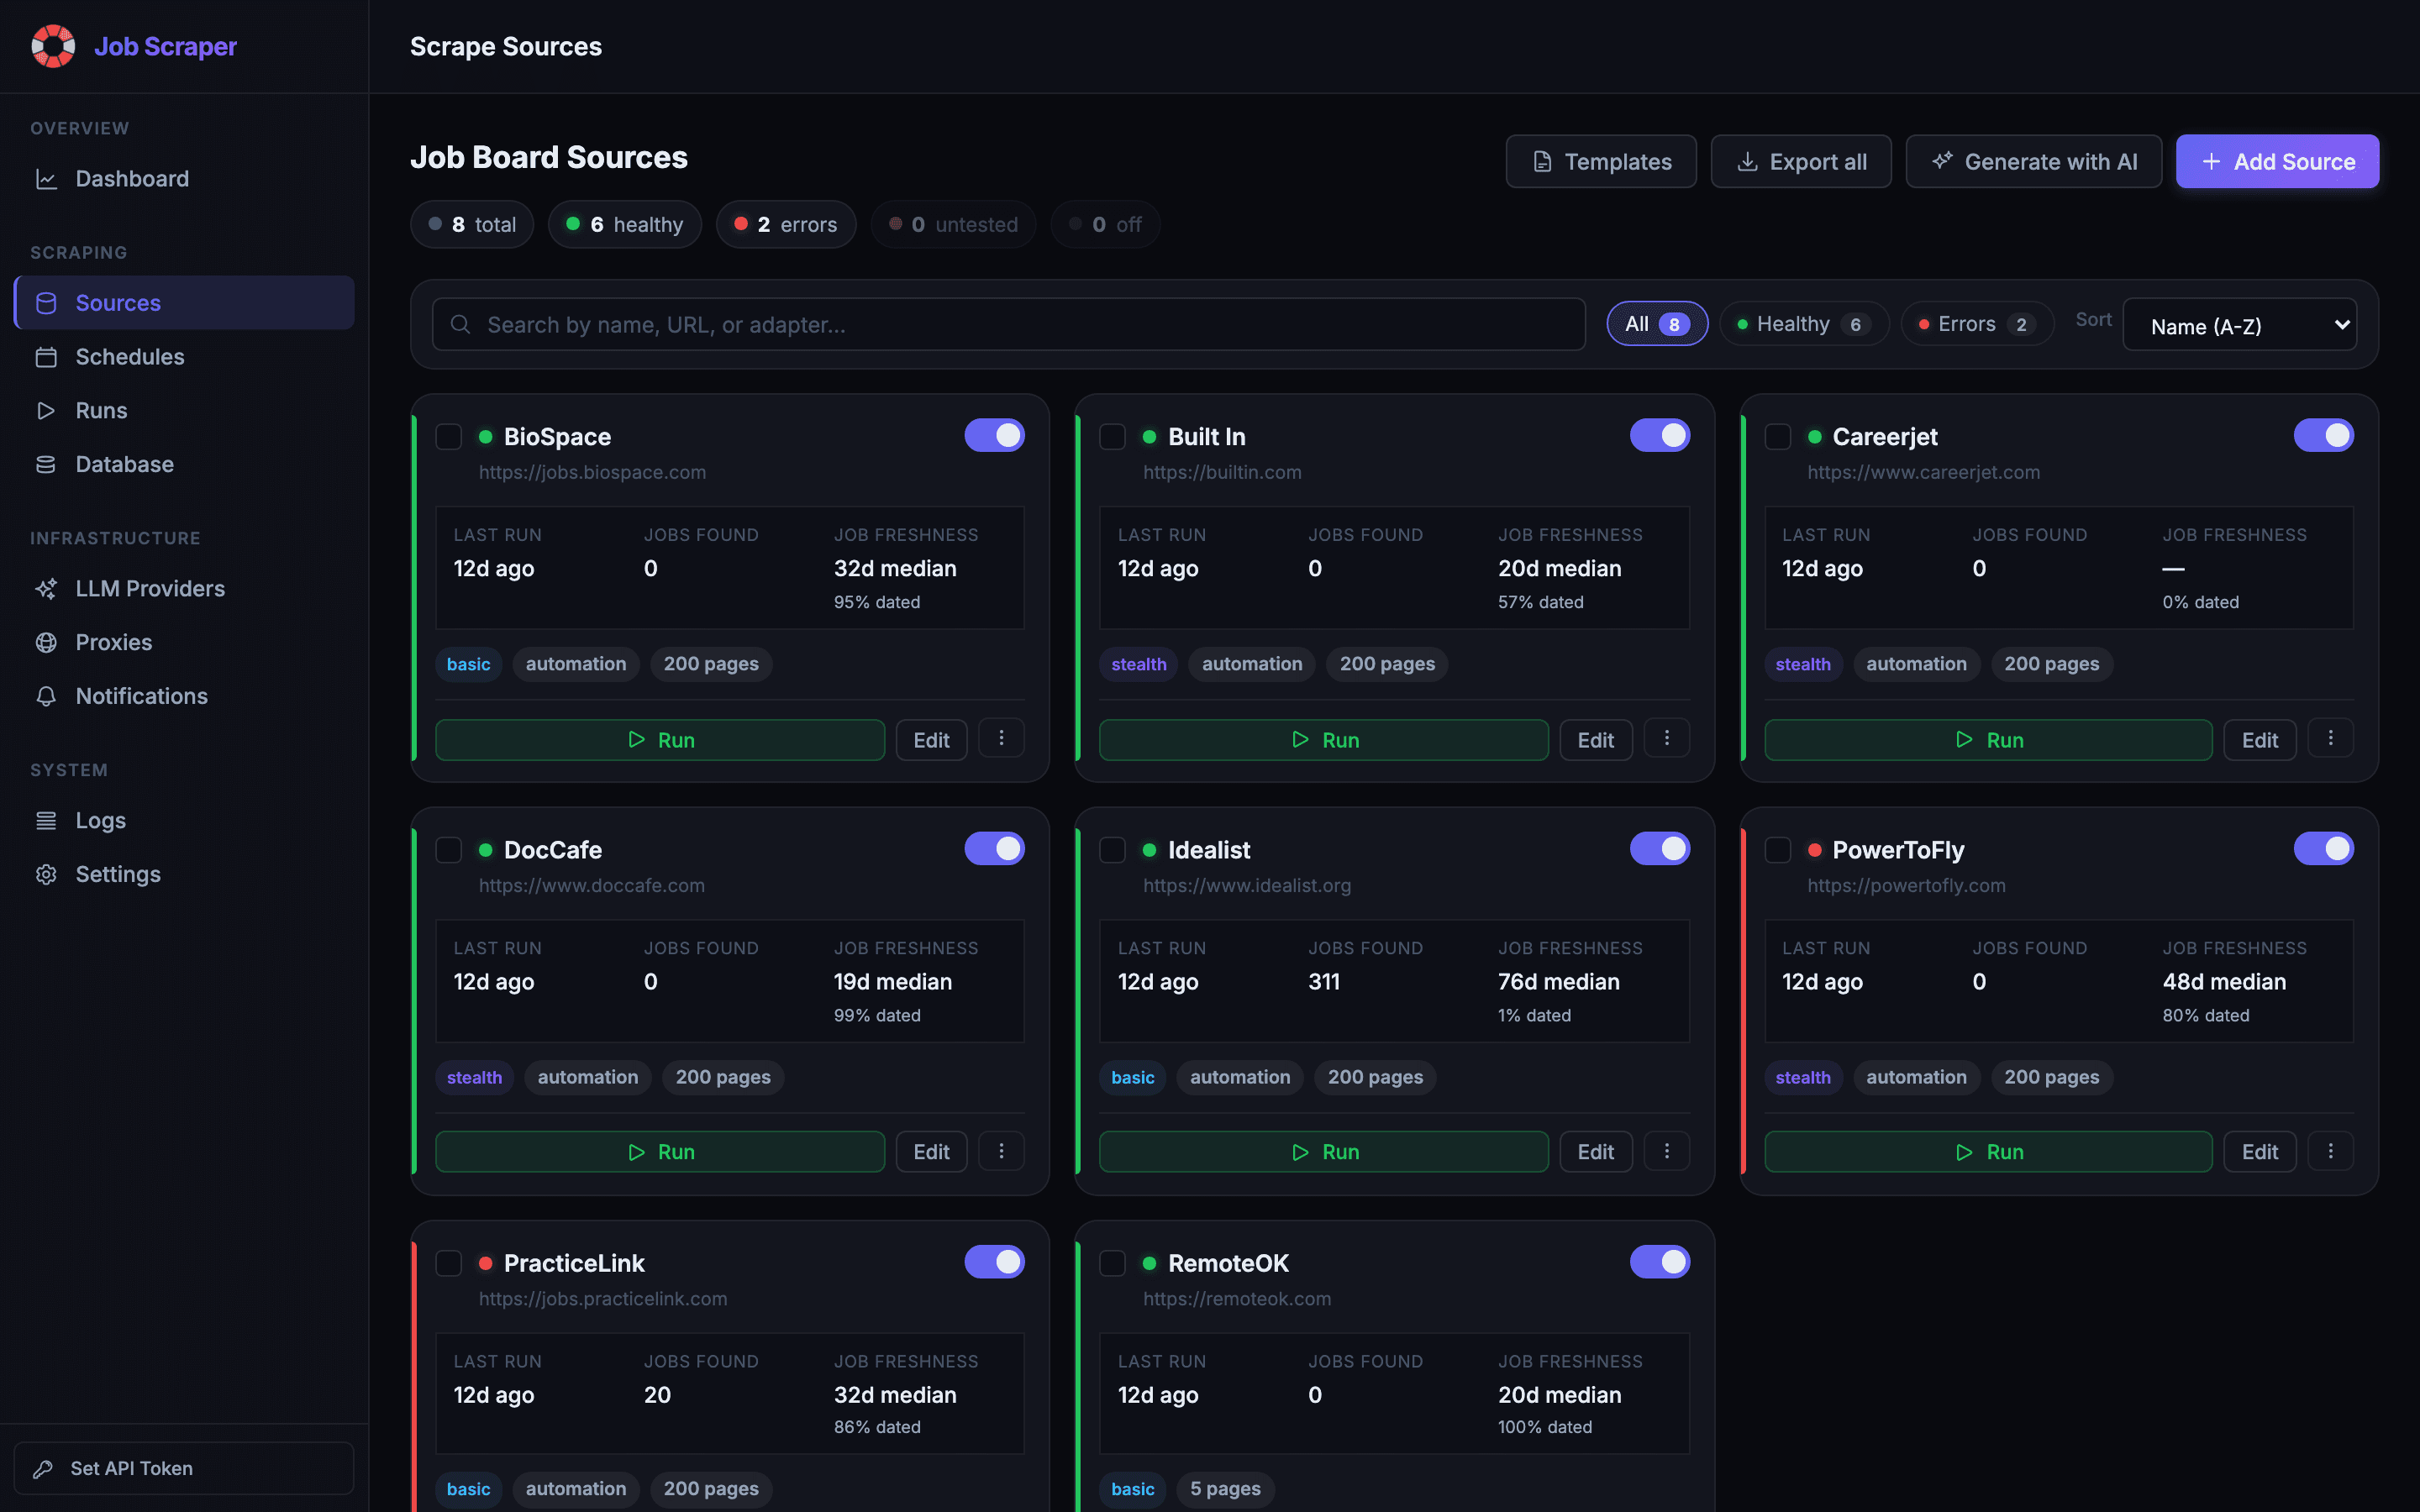This screenshot has width=2420, height=1512.
Task: Run the Built In scraper
Action: coord(1324,740)
